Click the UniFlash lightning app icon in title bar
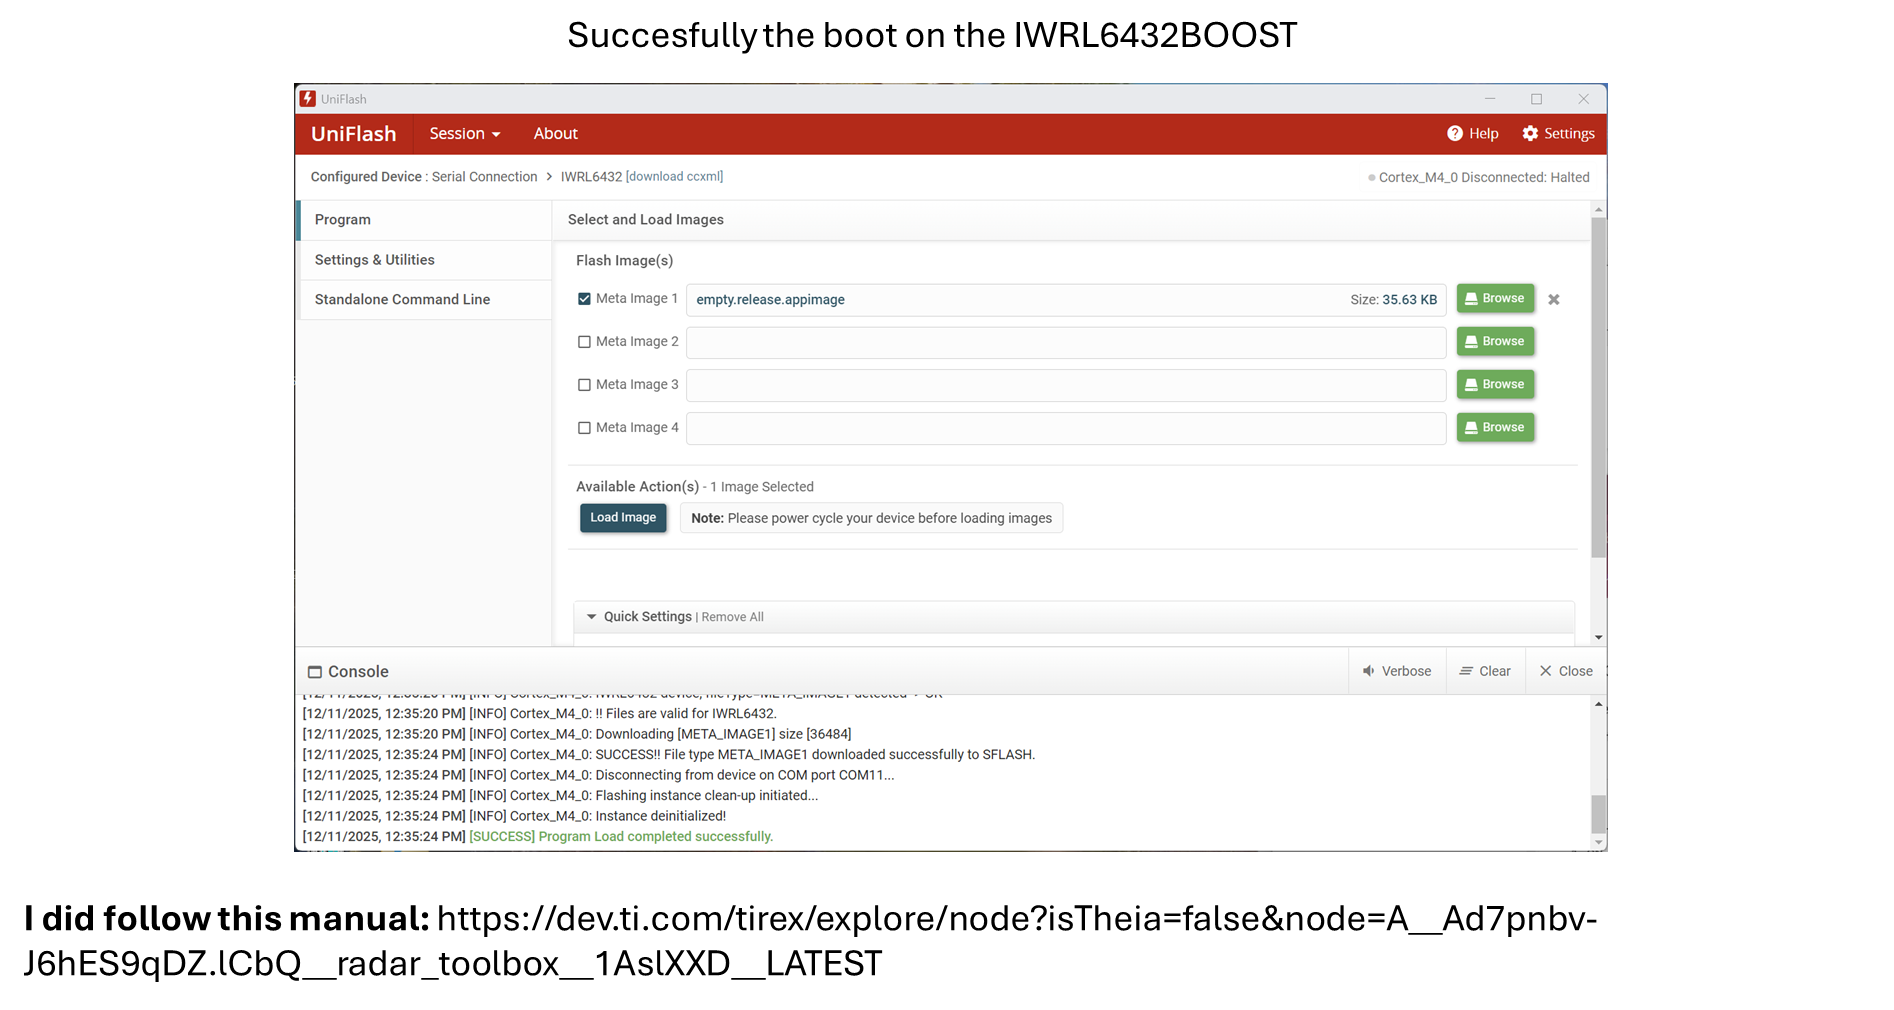 pos(308,99)
